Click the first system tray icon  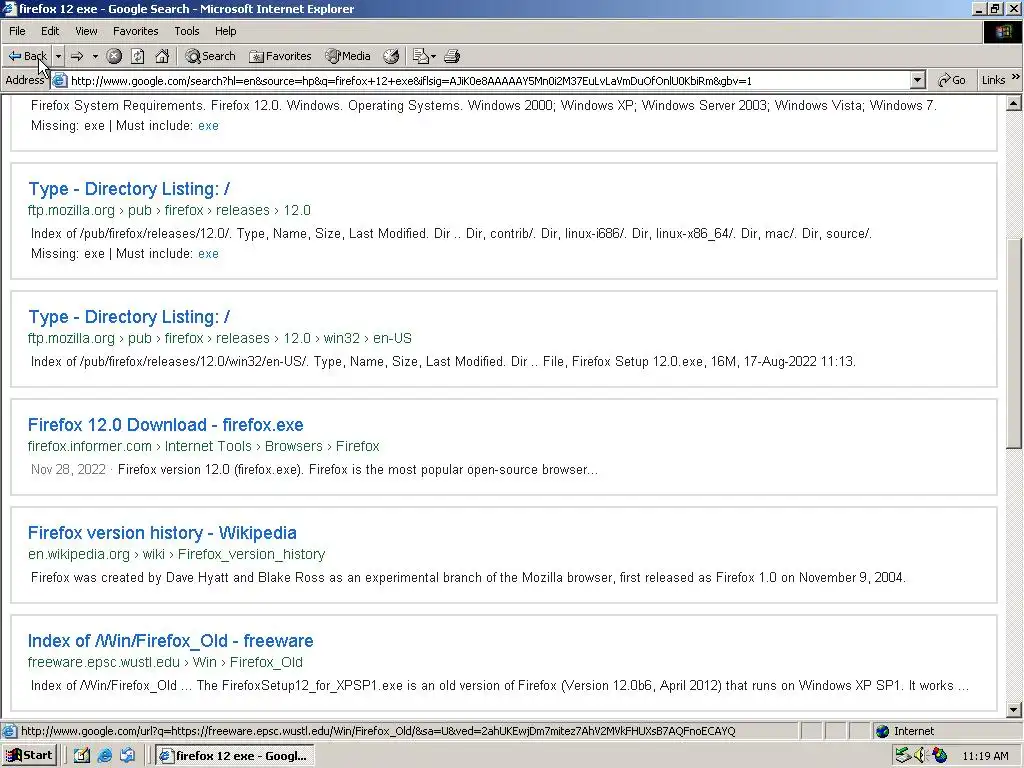(x=903, y=756)
